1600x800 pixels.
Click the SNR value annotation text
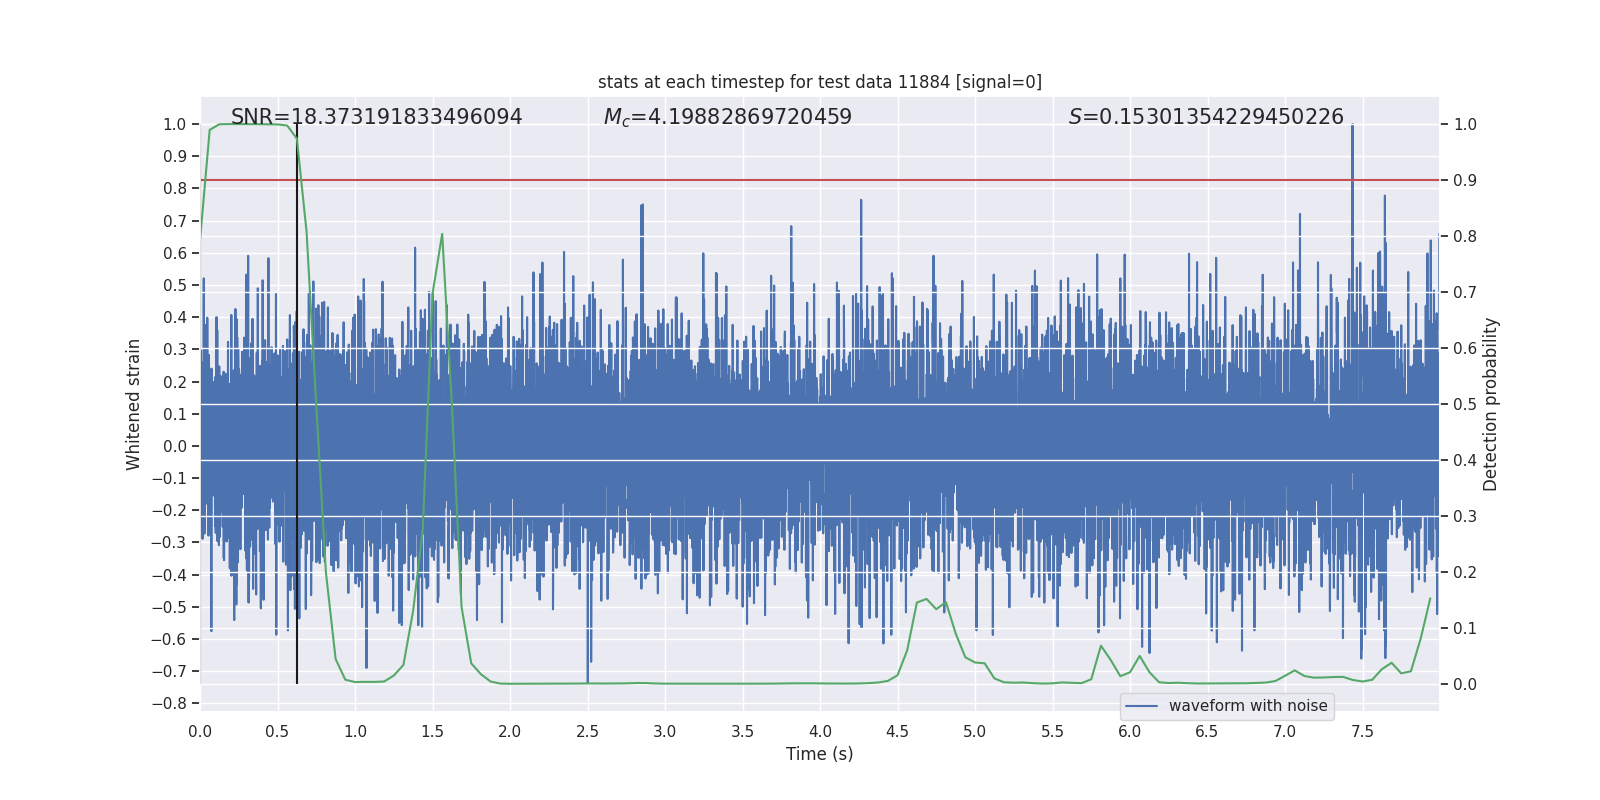pyautogui.click(x=376, y=117)
